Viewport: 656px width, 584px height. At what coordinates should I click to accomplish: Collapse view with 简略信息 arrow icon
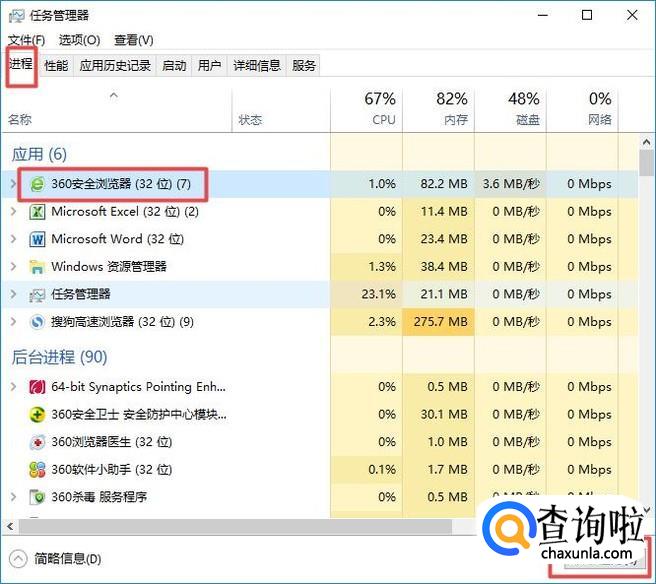click(x=18, y=559)
